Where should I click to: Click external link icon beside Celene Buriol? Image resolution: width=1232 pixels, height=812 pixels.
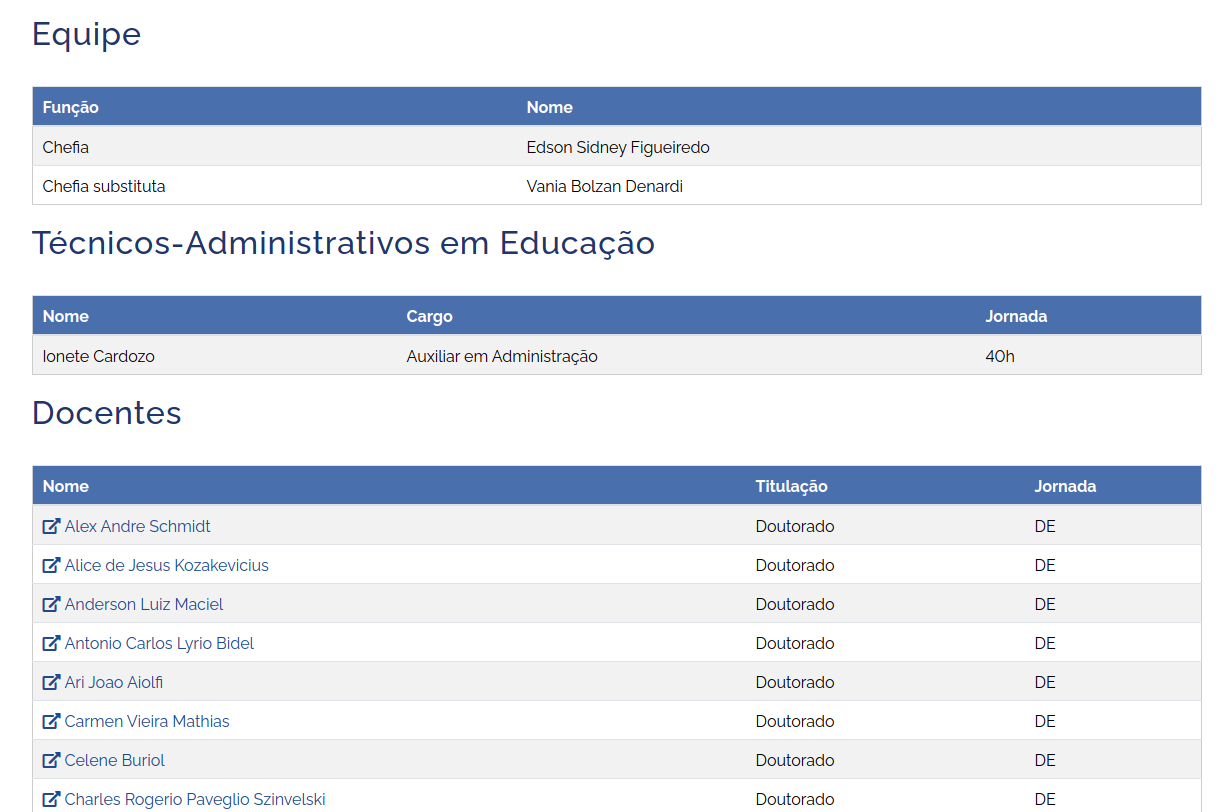click(x=51, y=760)
